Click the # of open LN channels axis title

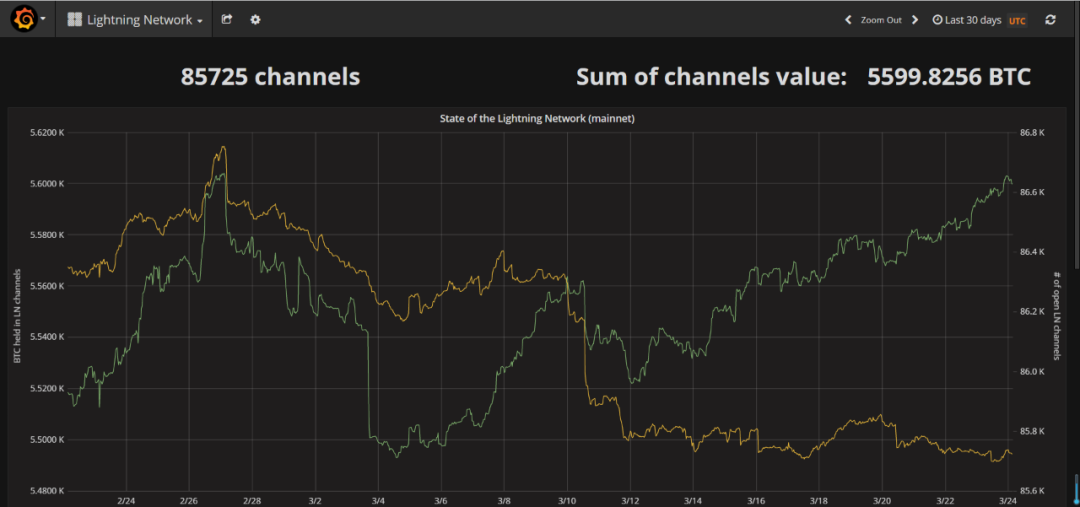tap(1056, 315)
